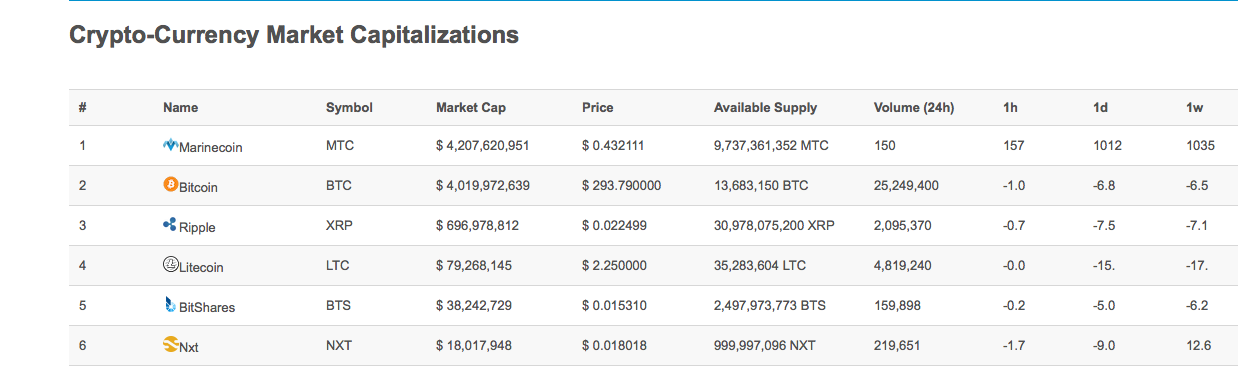
Task: Click Bitcoin's 1d change -6.8
Action: [x=1105, y=185]
